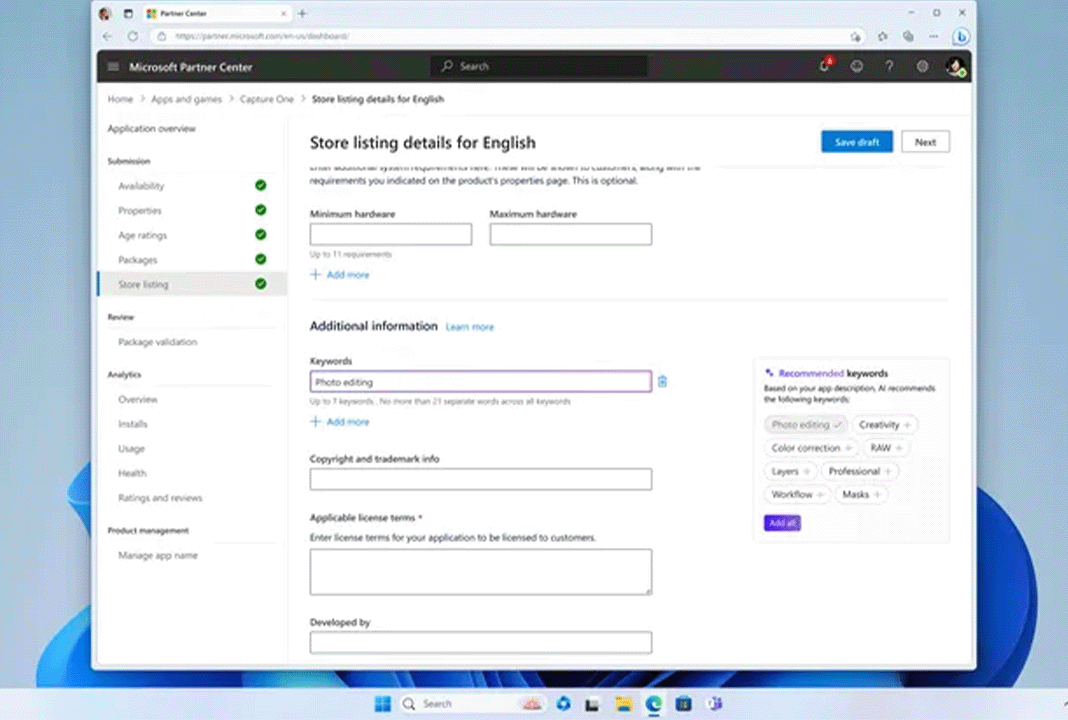Viewport: 1068px width, 720px height.
Task: Click the feedback smiley icon
Action: [x=857, y=66]
